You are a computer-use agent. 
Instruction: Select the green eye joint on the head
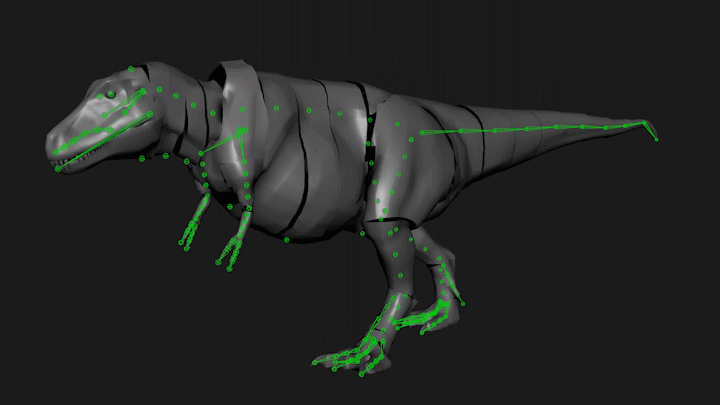(111, 94)
